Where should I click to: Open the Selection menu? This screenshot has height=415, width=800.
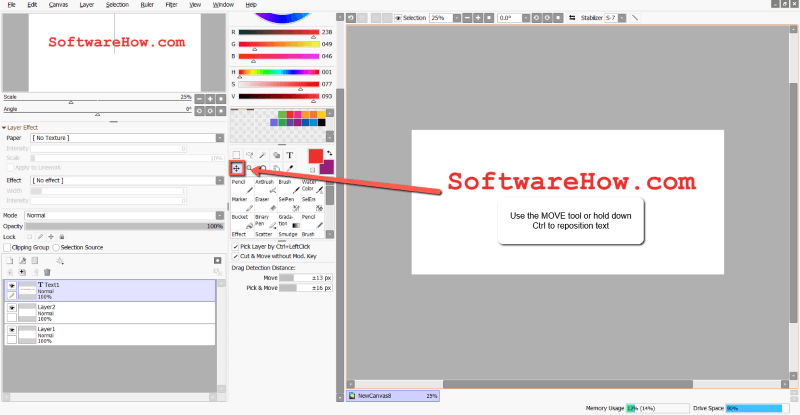(x=117, y=5)
